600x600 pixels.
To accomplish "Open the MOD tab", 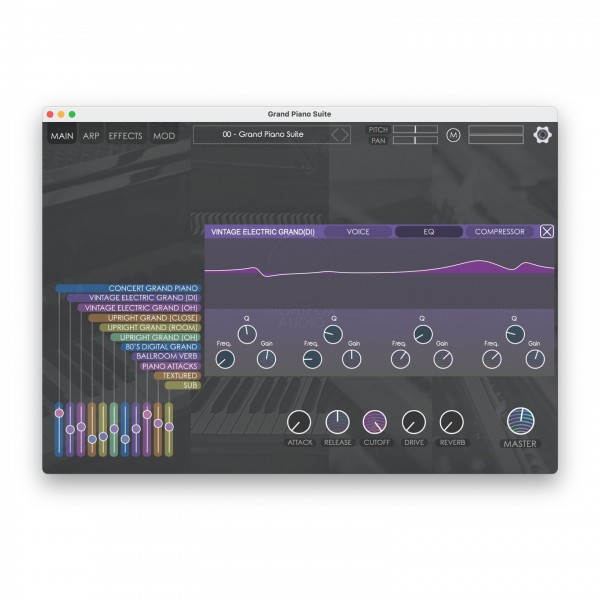I will (x=164, y=136).
